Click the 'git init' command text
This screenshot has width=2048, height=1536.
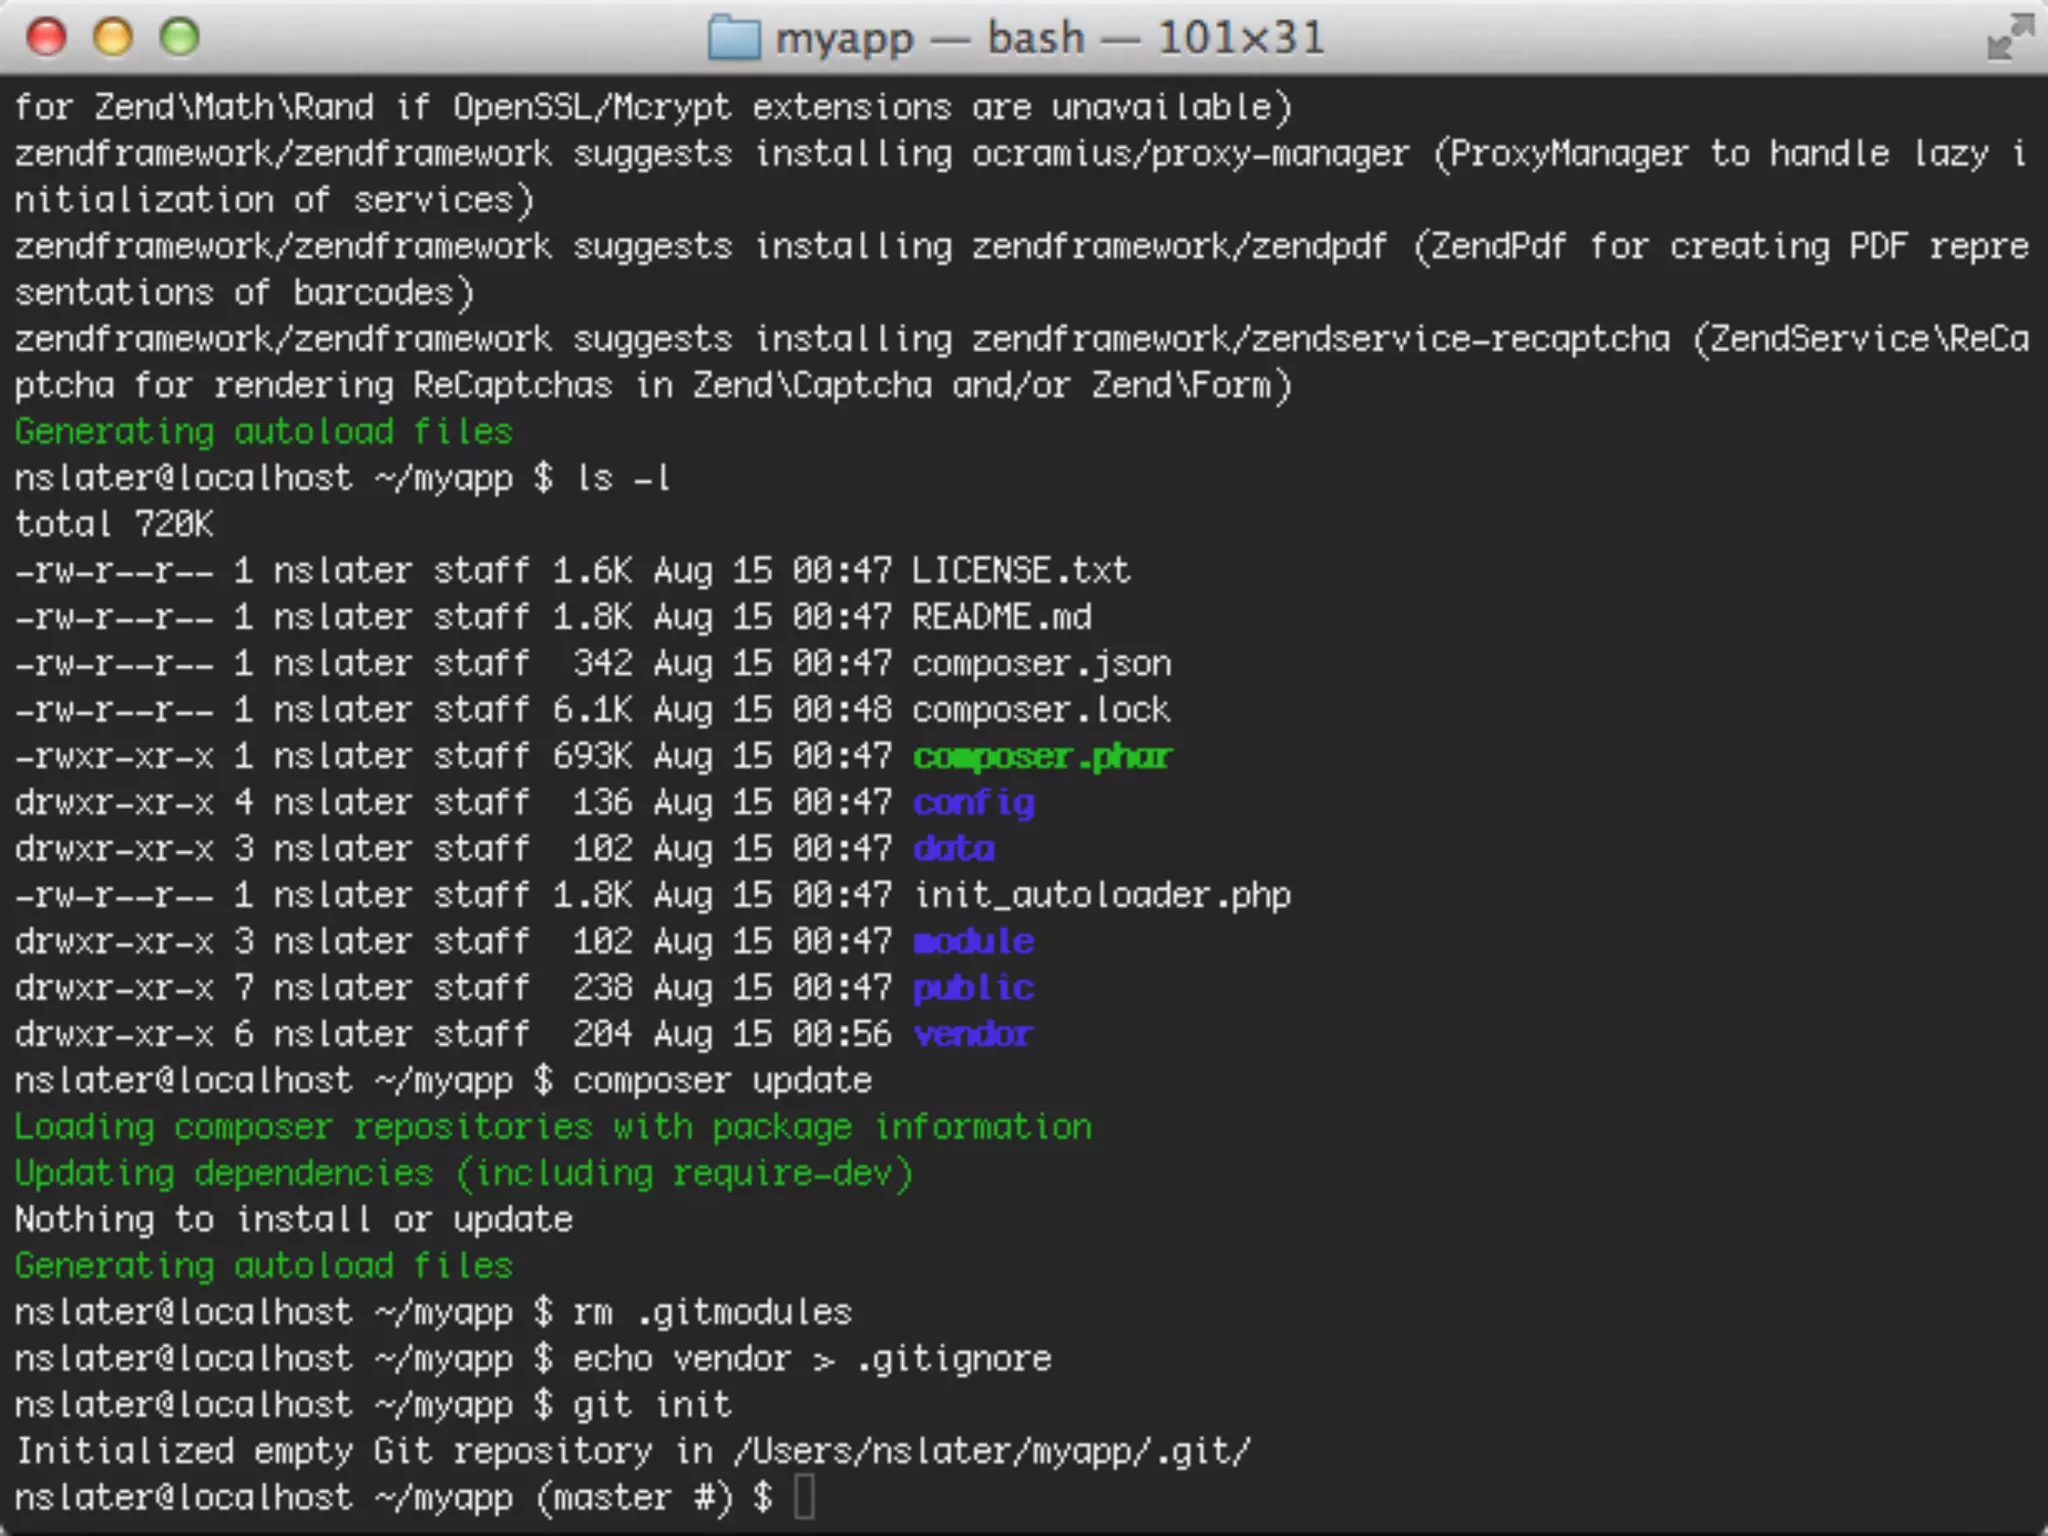[x=652, y=1405]
